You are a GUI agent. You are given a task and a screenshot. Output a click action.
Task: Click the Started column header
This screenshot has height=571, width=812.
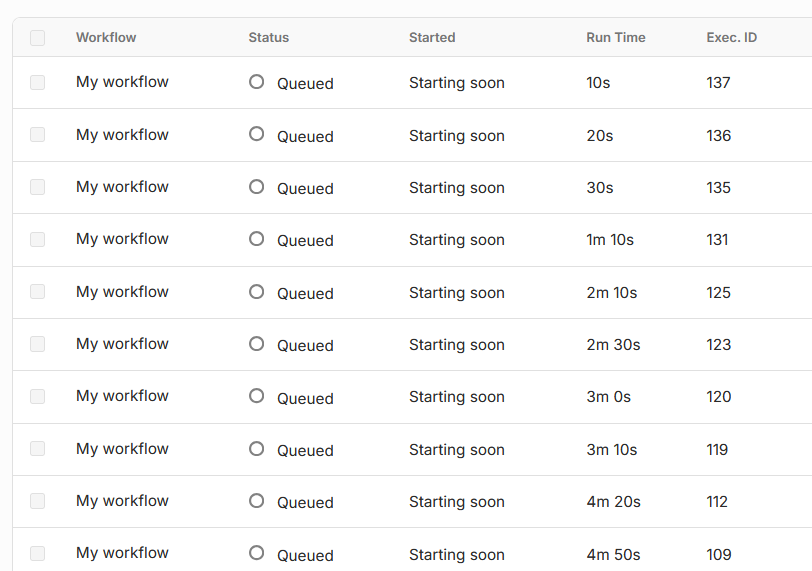click(432, 38)
